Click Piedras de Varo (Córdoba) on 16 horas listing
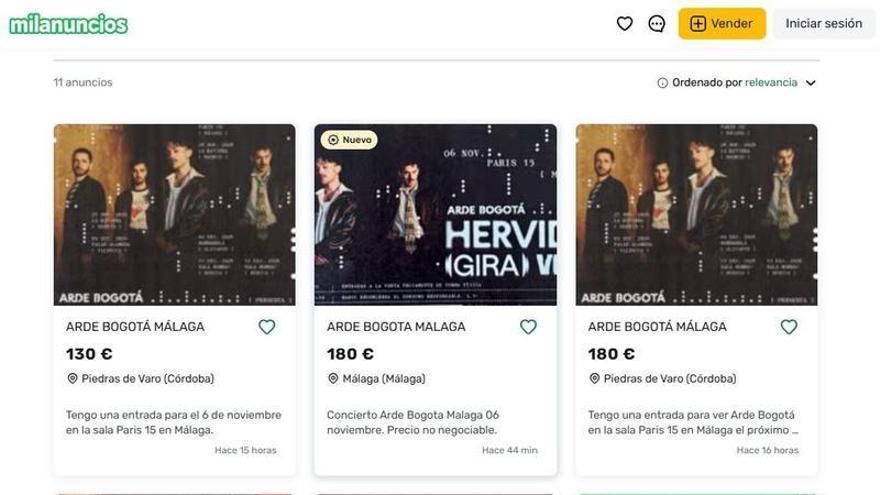The width and height of the screenshot is (880, 495). (x=670, y=379)
